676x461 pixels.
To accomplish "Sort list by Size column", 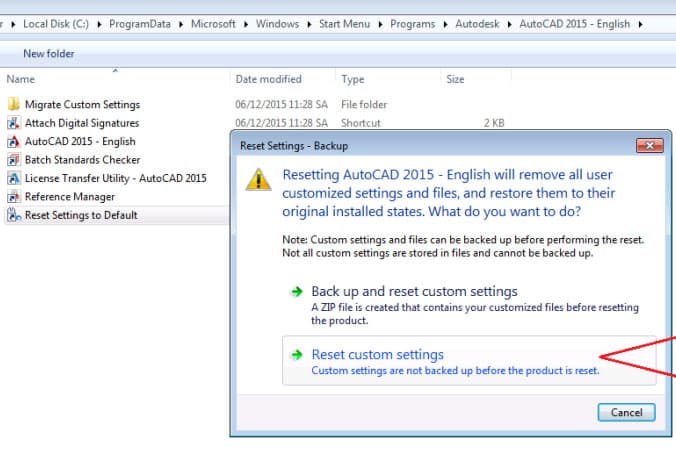I will [x=455, y=79].
